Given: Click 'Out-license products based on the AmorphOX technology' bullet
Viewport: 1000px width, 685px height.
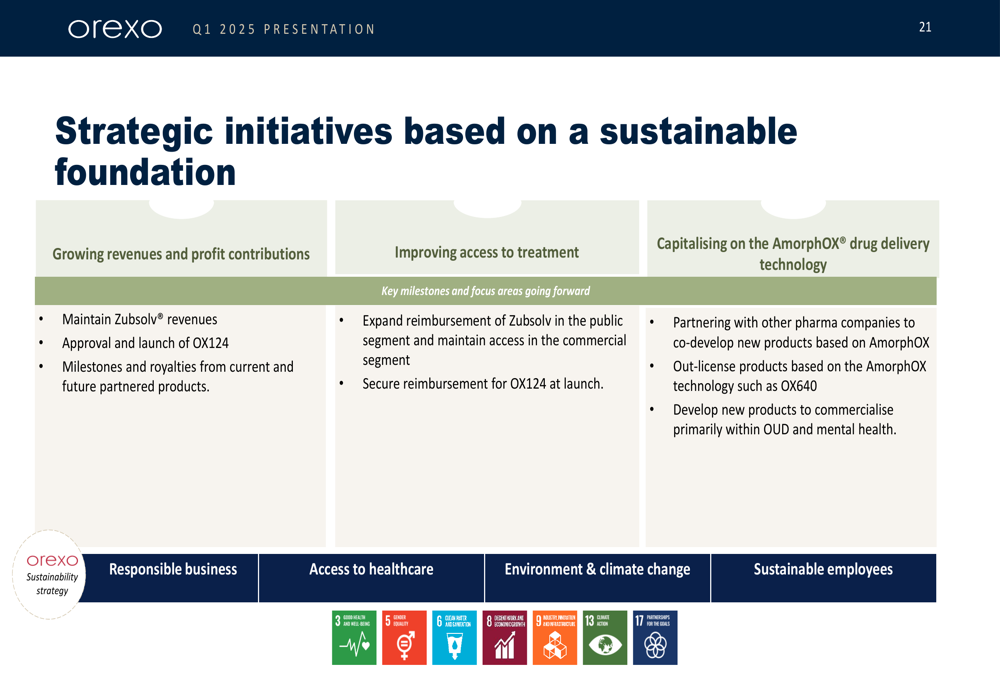Looking at the screenshot, I should point(800,376).
